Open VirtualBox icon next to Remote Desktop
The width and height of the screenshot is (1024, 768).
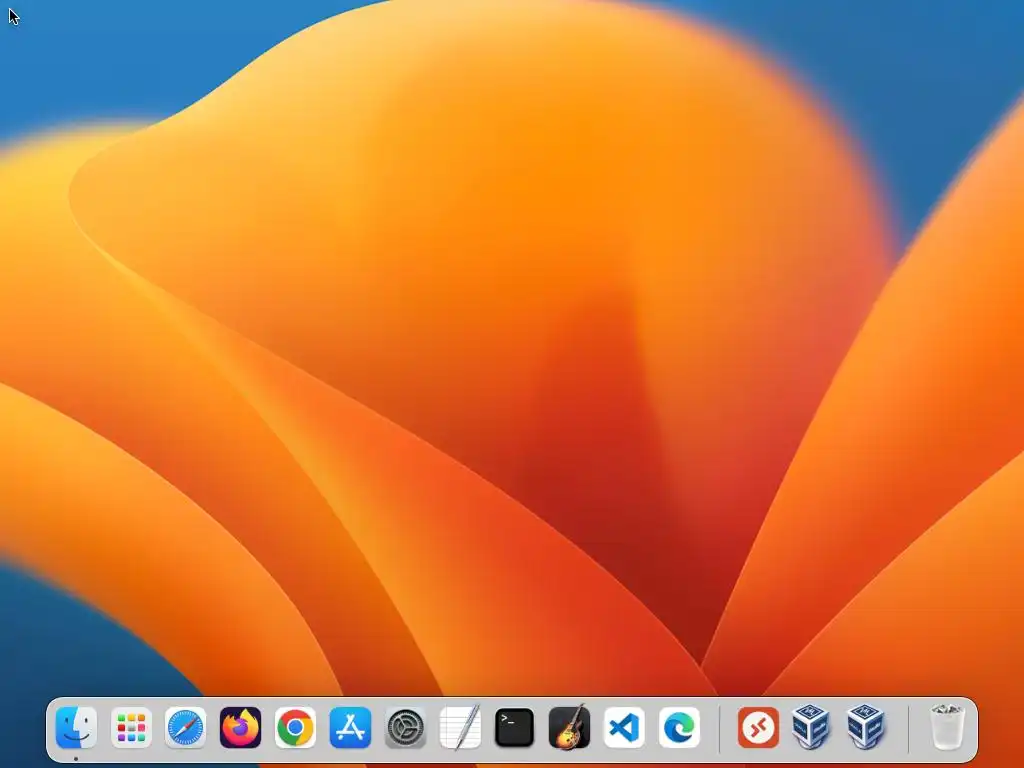click(x=811, y=727)
